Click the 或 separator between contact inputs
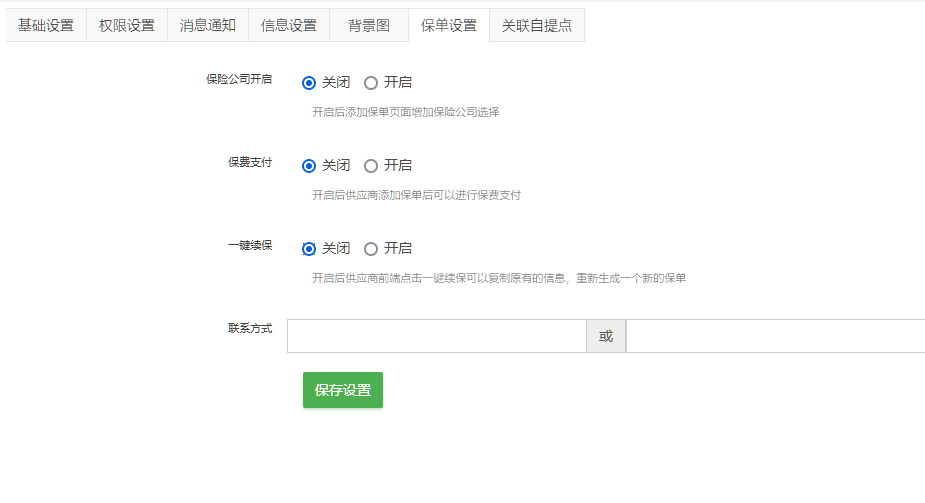This screenshot has height=503, width=925. click(606, 336)
